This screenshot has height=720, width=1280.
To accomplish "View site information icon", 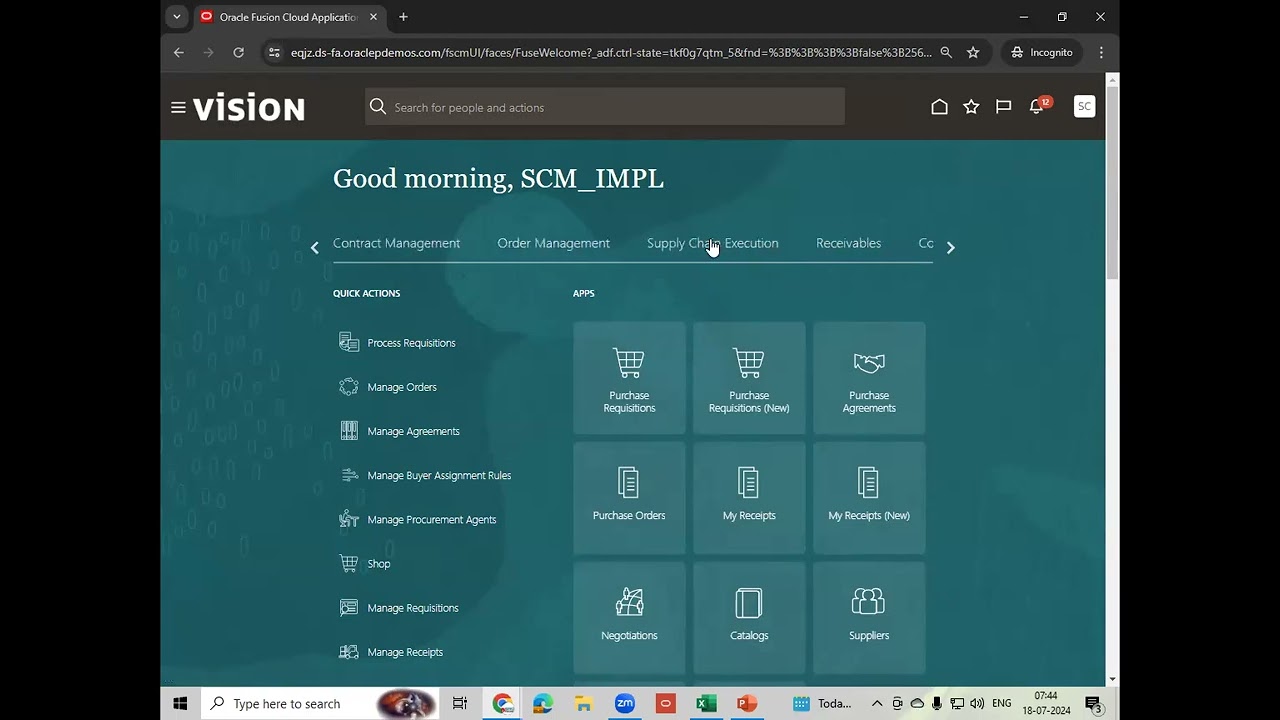I will coord(274,52).
